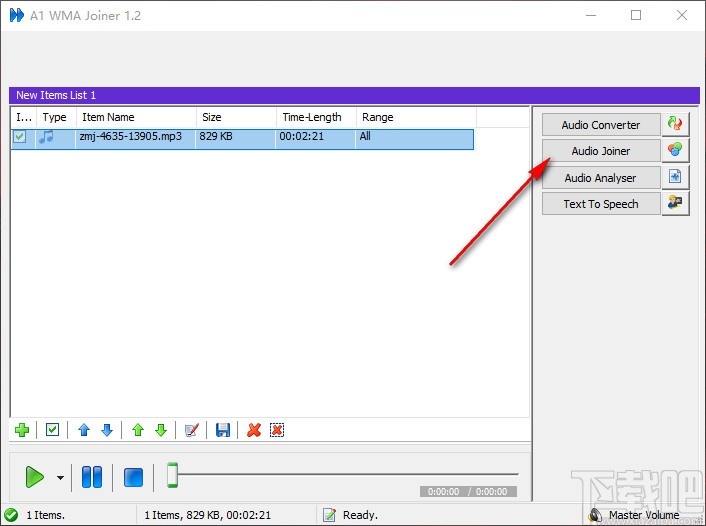
Task: Click the Text To Speech person icon
Action: pyautogui.click(x=675, y=203)
